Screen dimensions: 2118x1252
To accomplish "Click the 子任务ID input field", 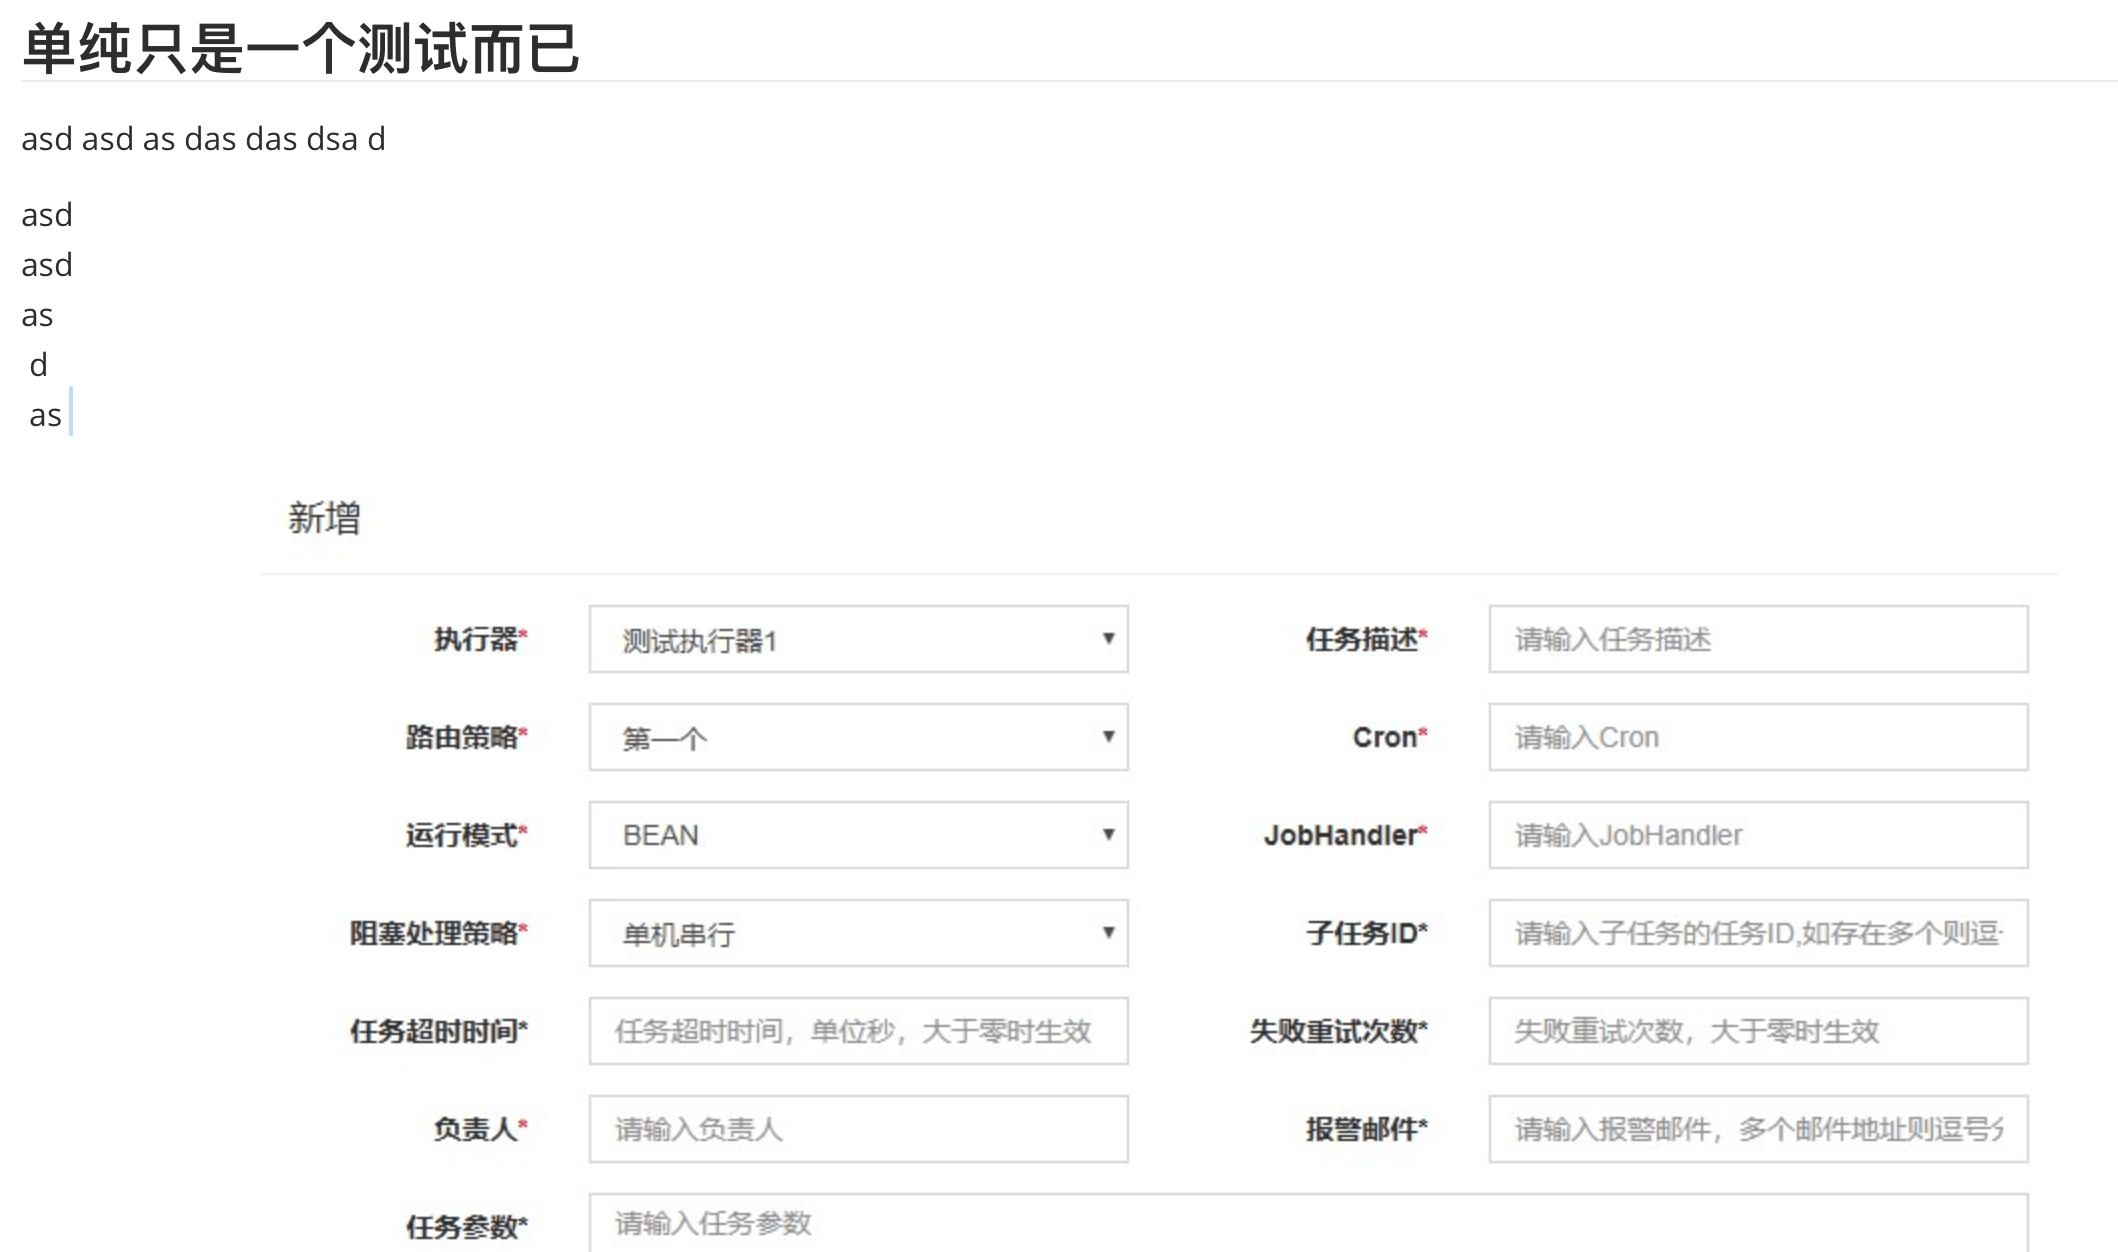I will (x=1757, y=933).
